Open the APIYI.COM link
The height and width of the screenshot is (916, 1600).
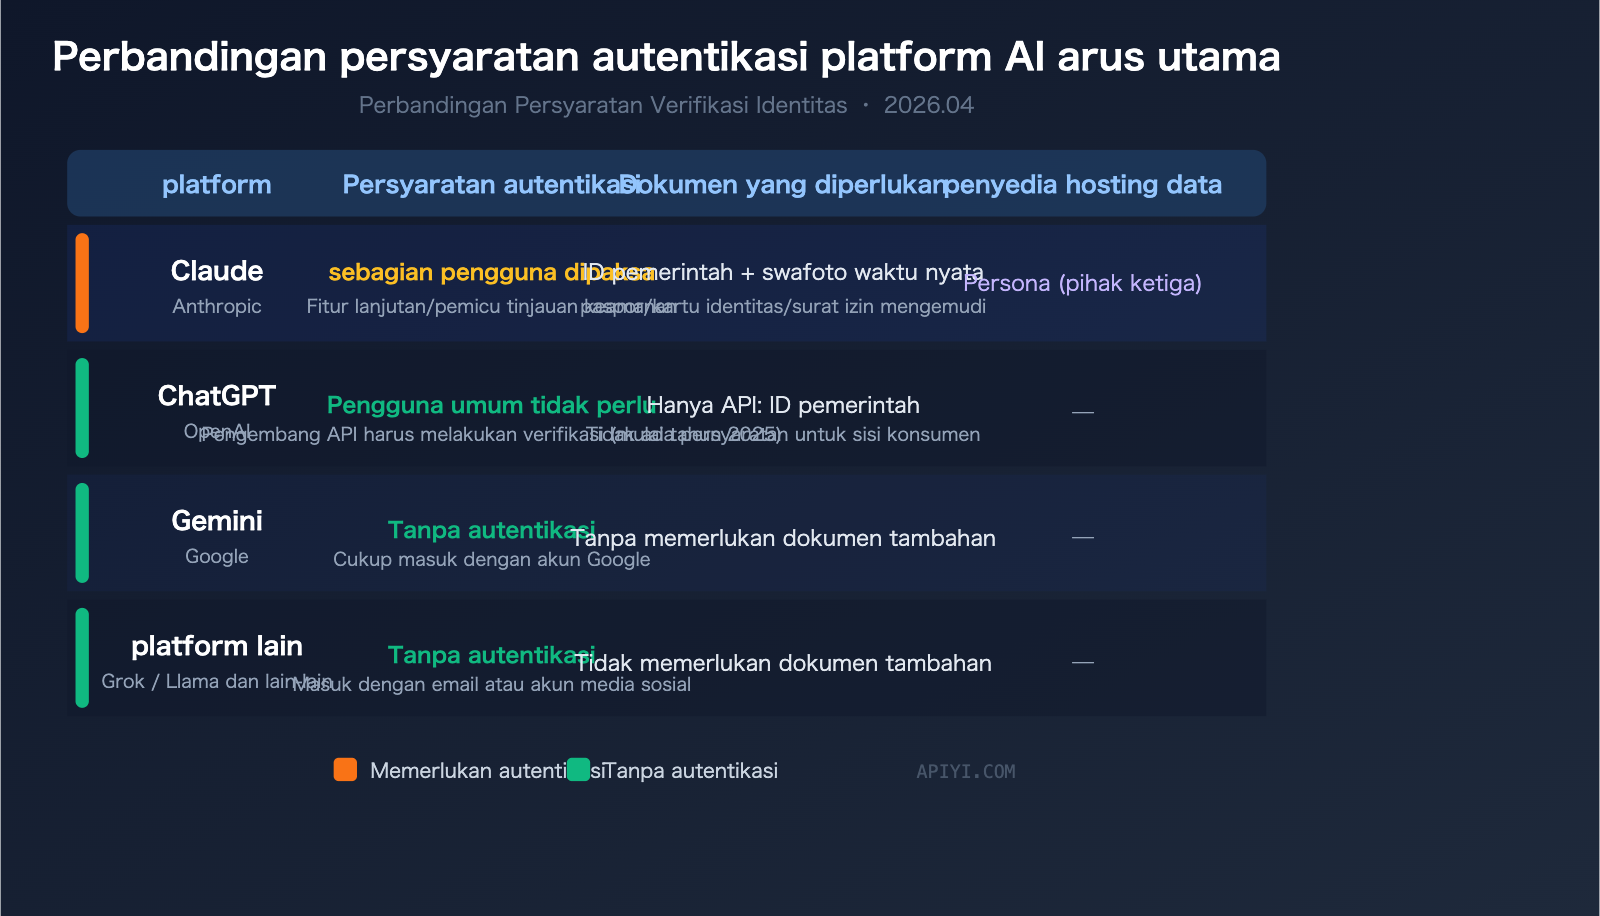coord(965,771)
